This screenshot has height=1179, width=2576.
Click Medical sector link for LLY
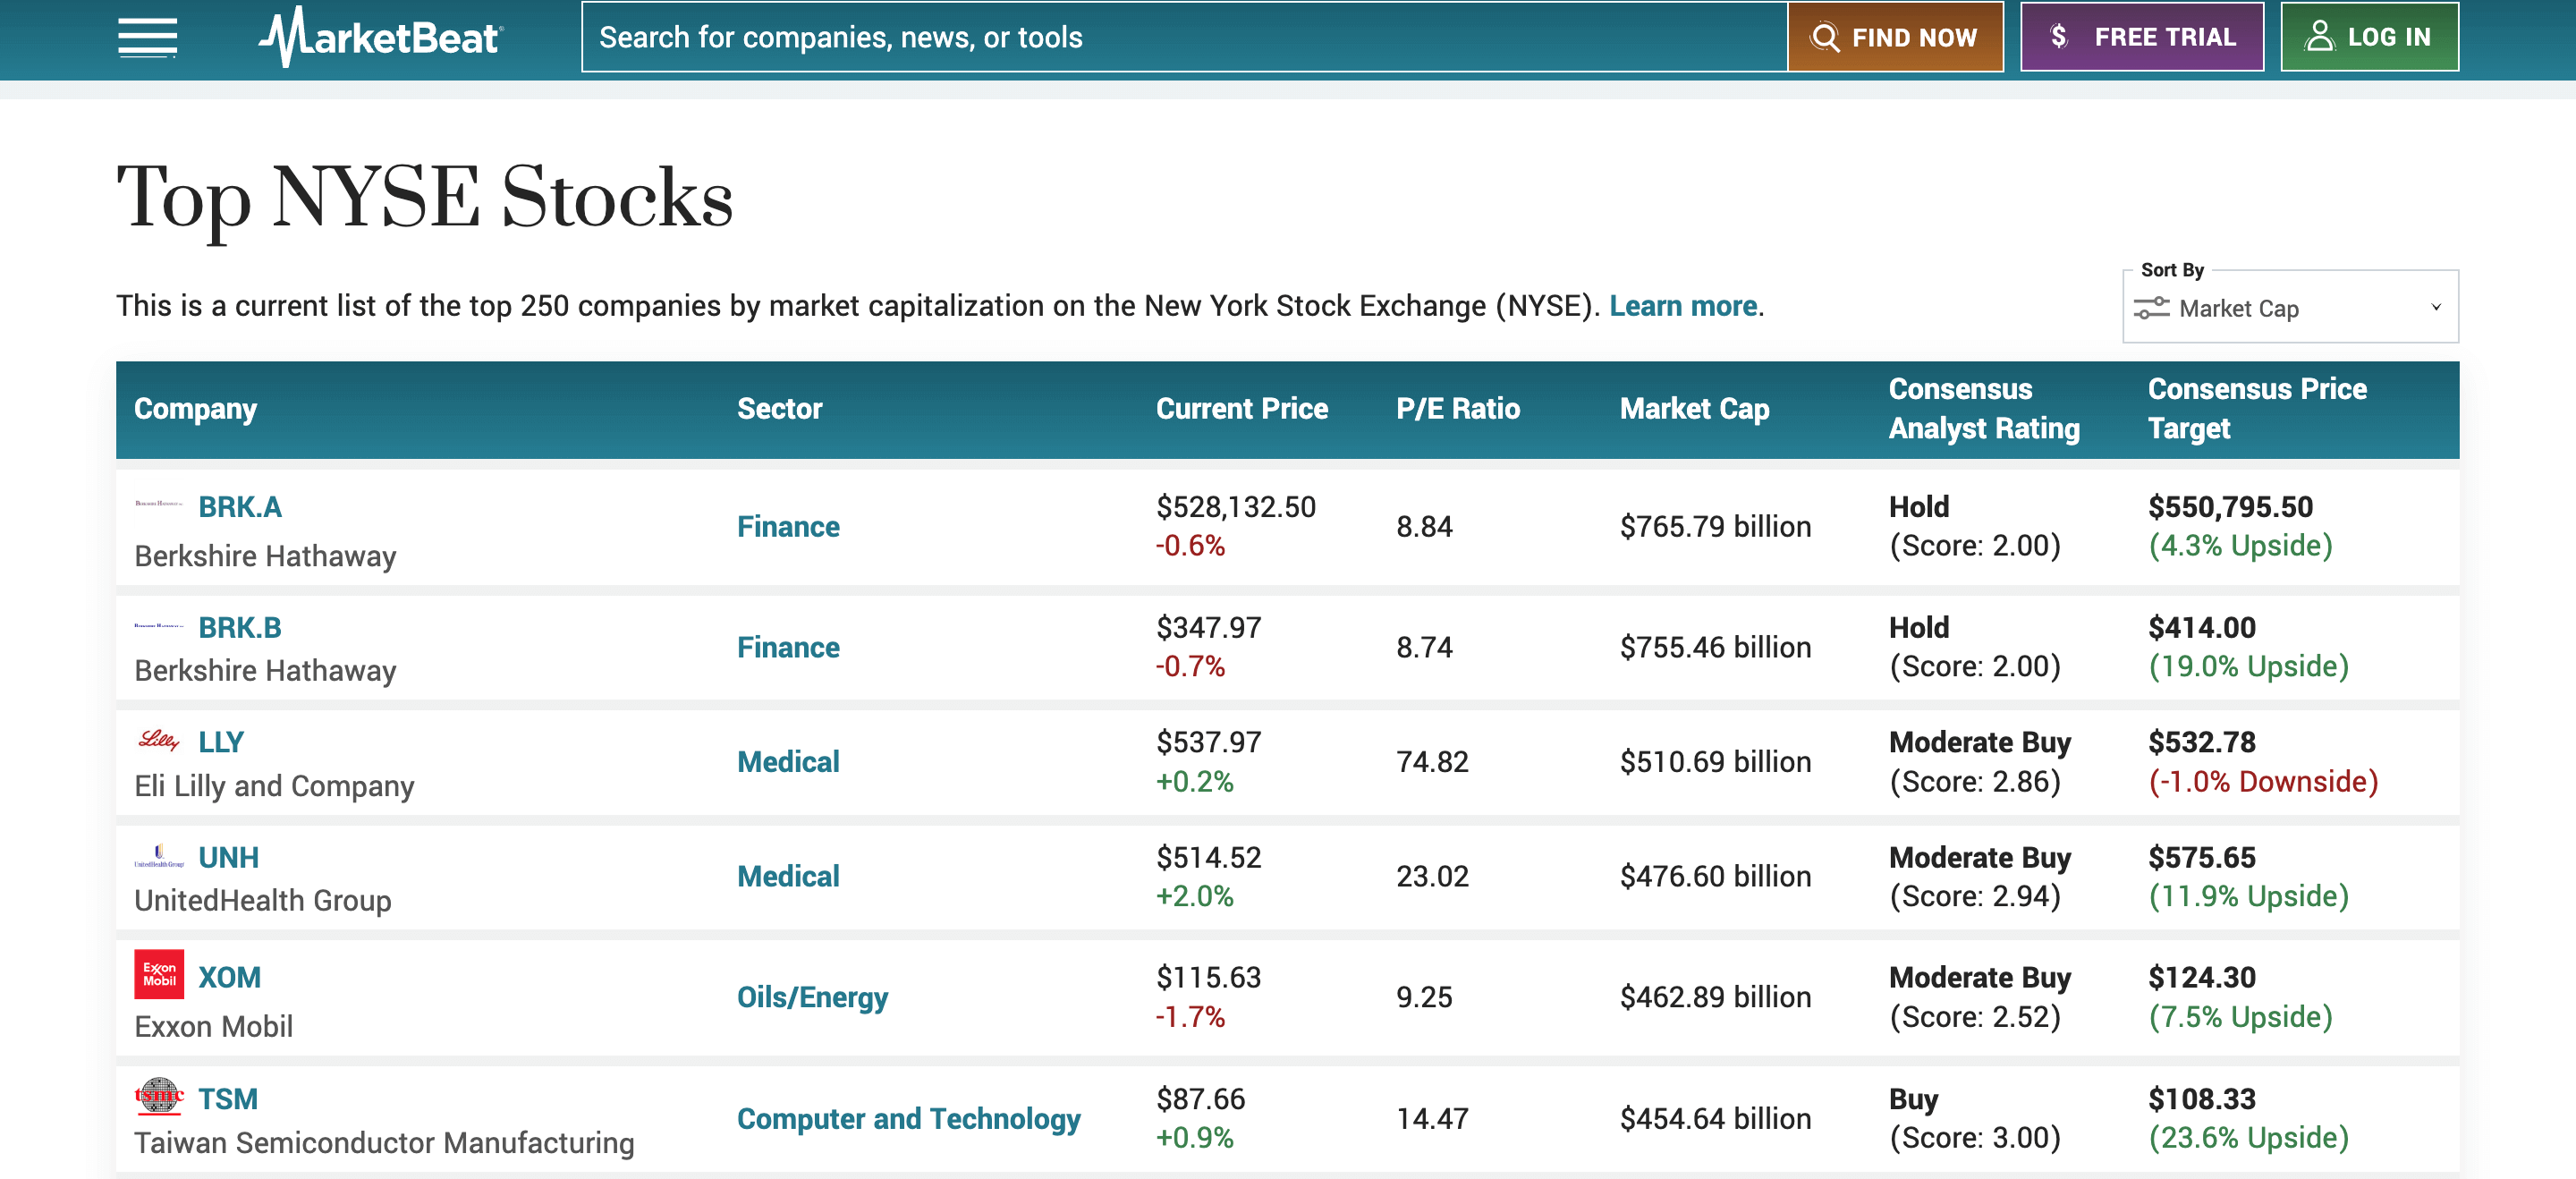(788, 762)
